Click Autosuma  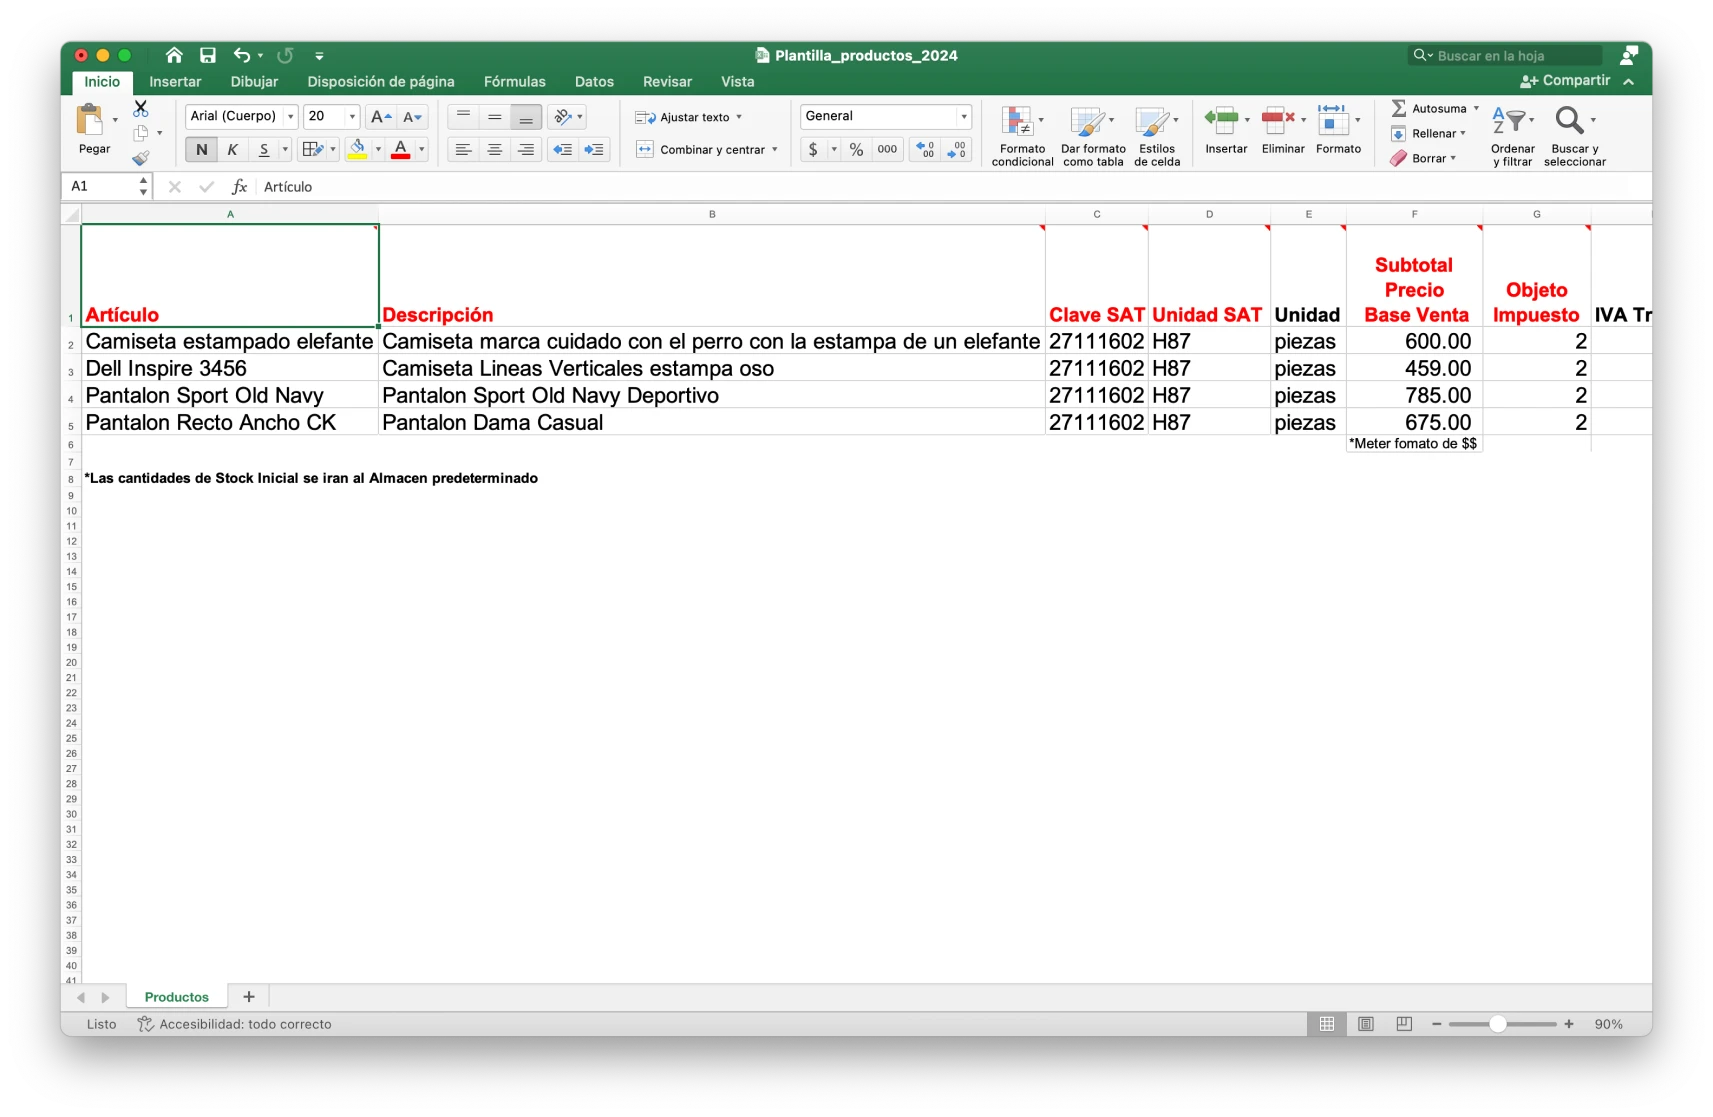1435,108
